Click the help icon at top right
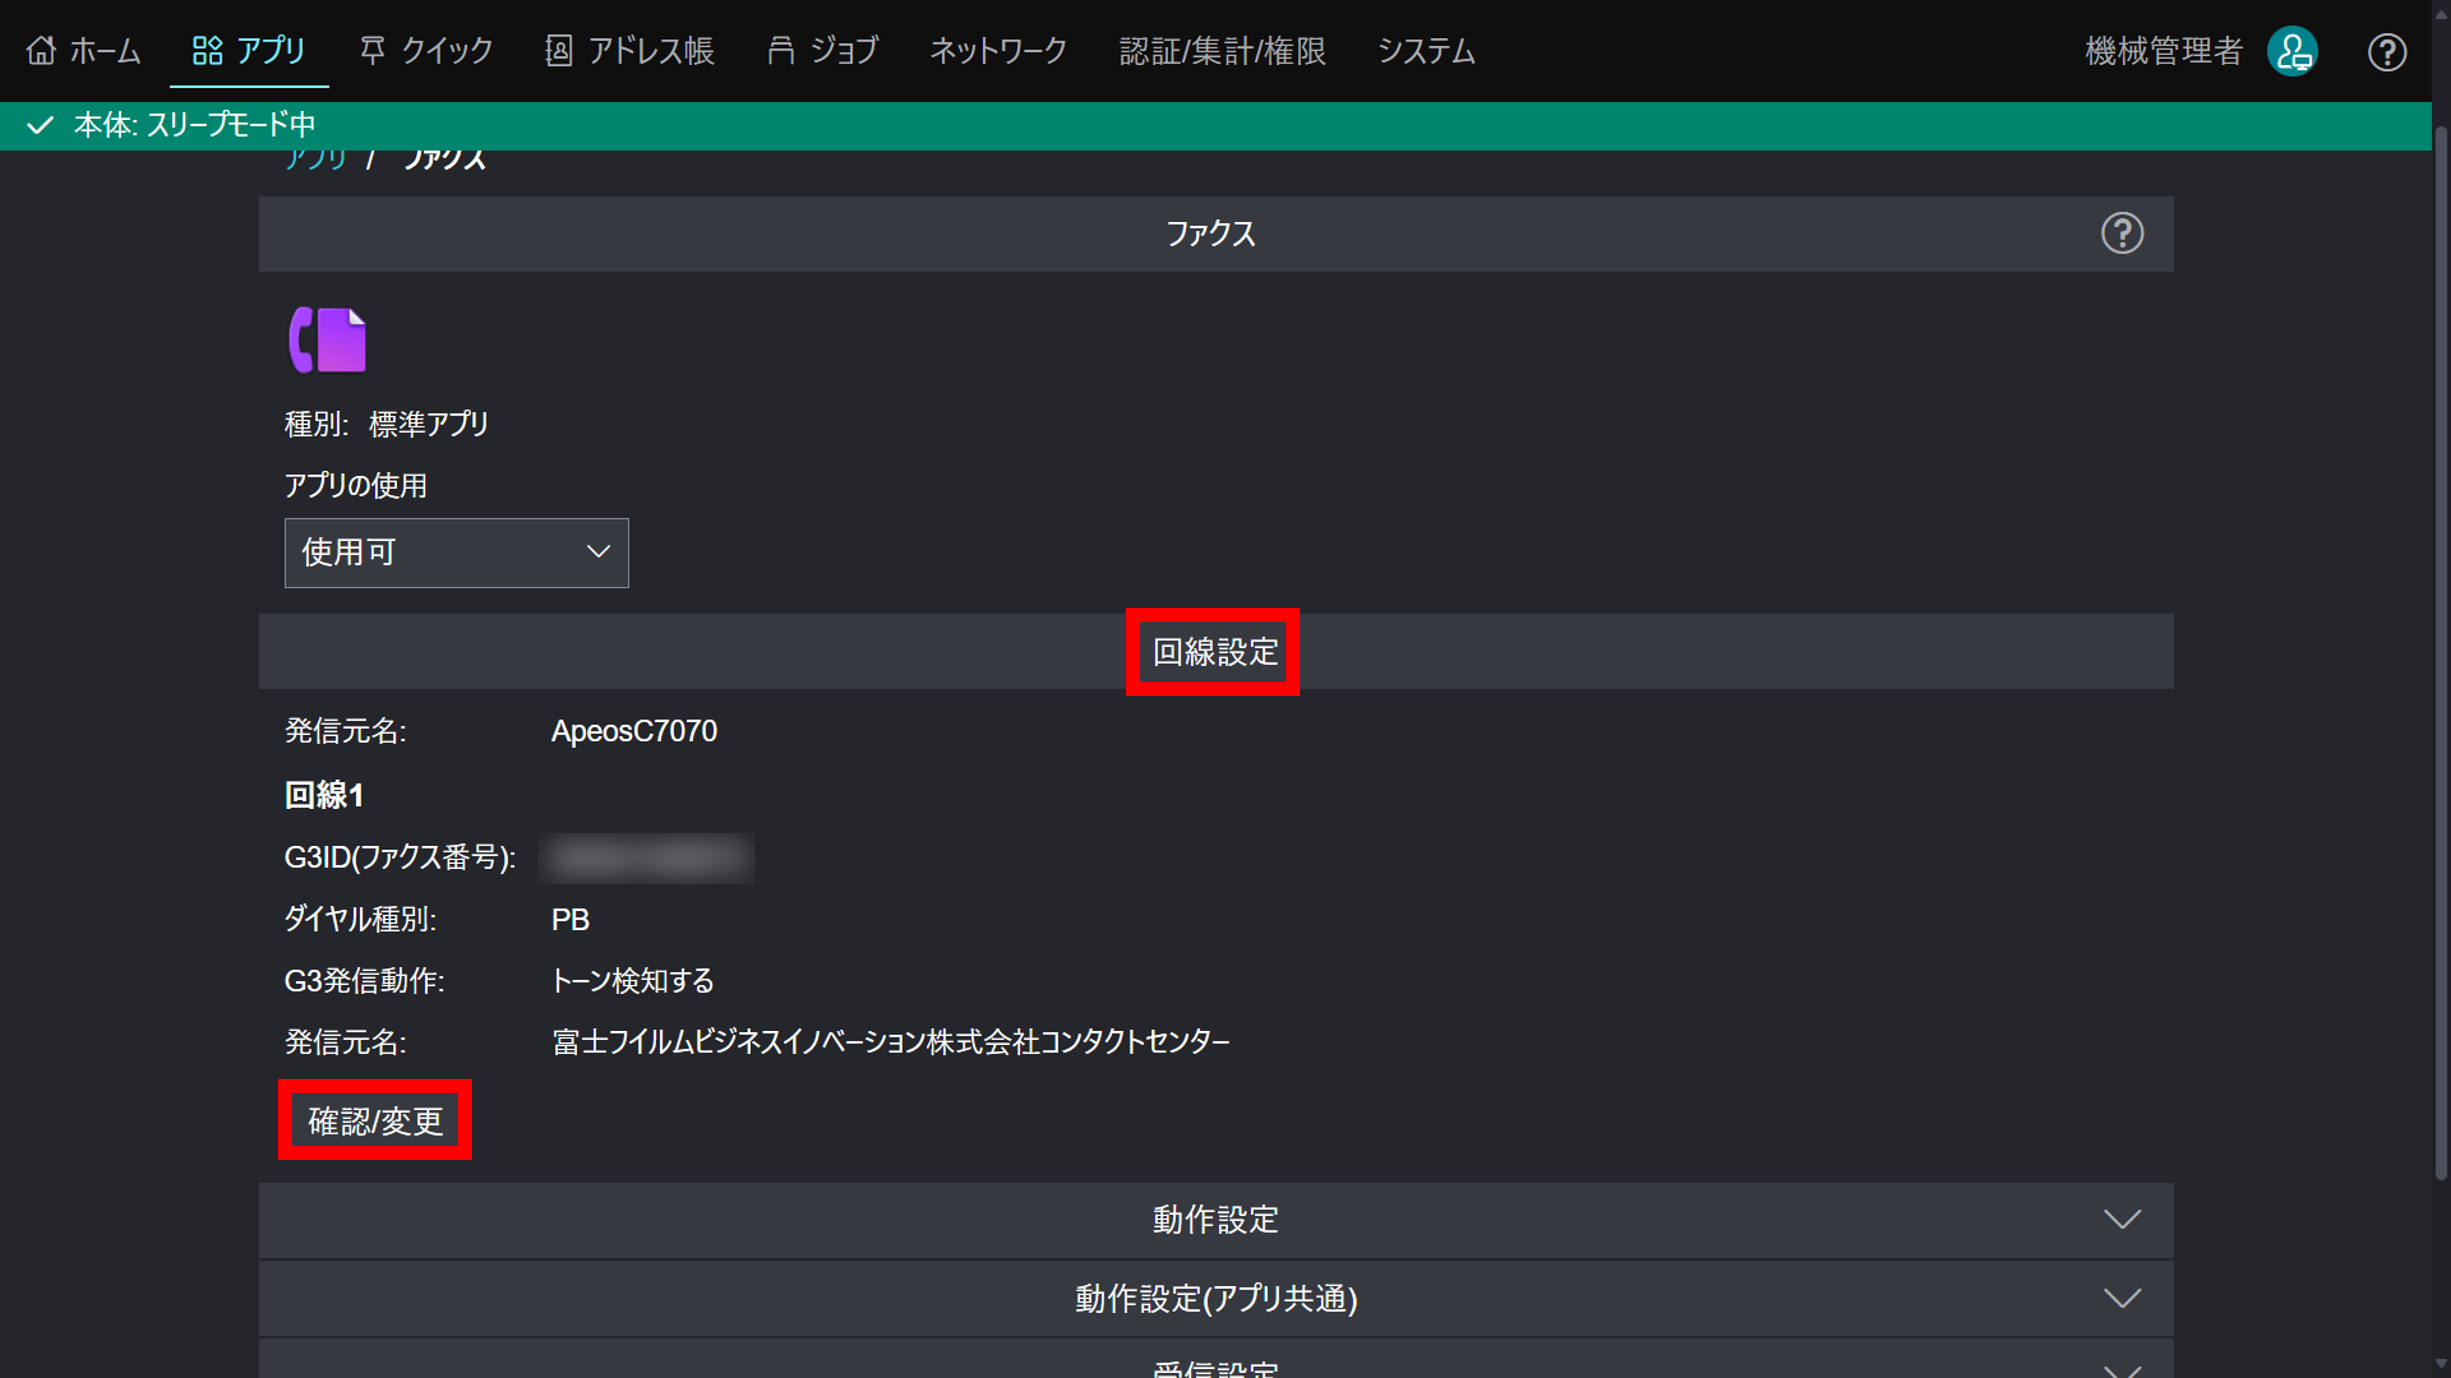The image size is (2451, 1378). pos(2388,52)
